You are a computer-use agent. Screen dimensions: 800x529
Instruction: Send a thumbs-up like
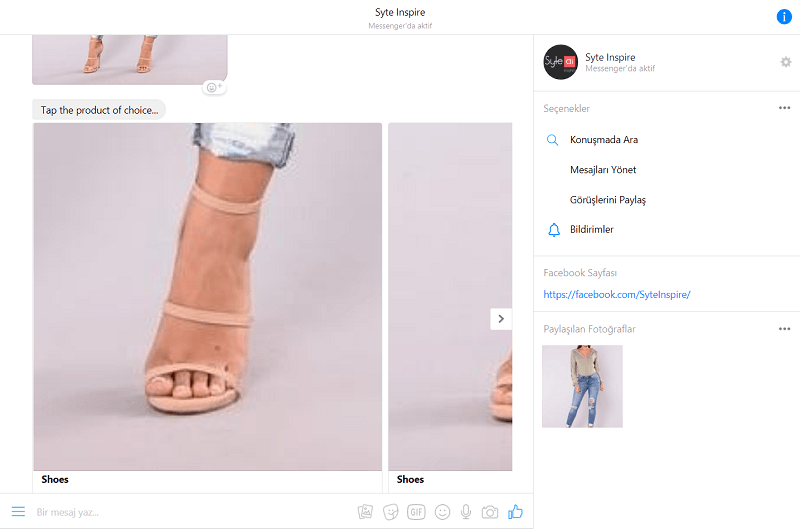[516, 512]
